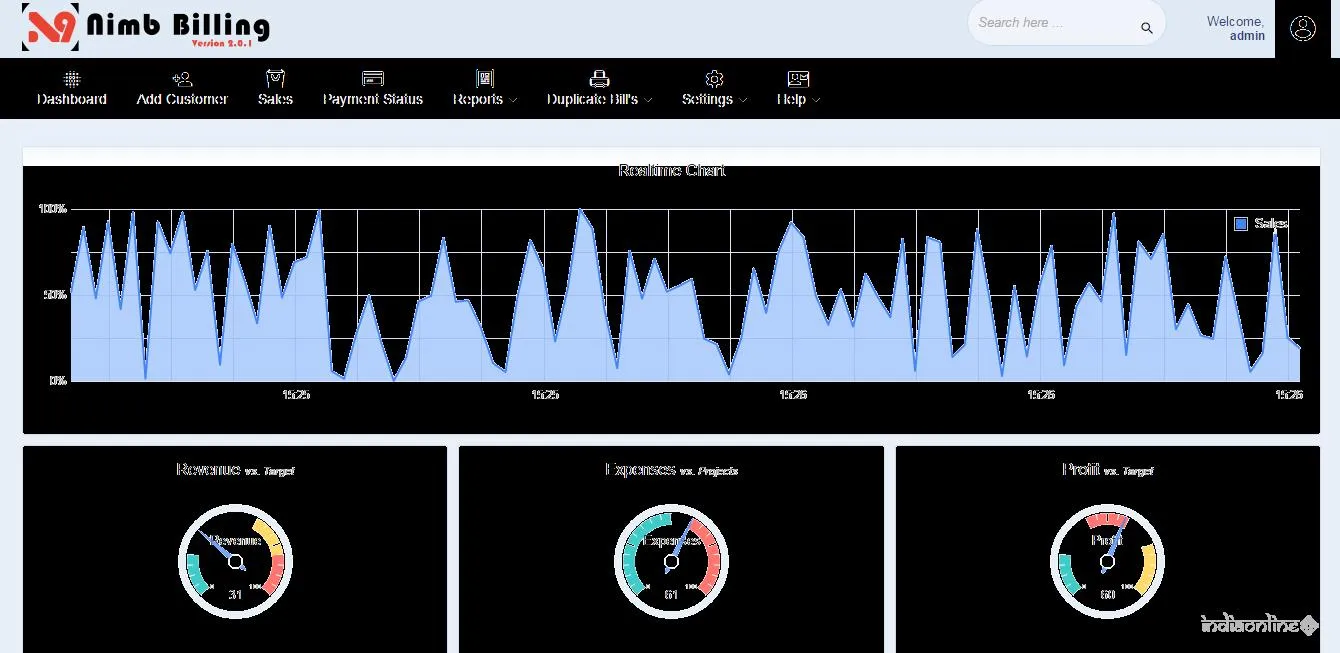Open the Settings dropdown menu

[714, 100]
